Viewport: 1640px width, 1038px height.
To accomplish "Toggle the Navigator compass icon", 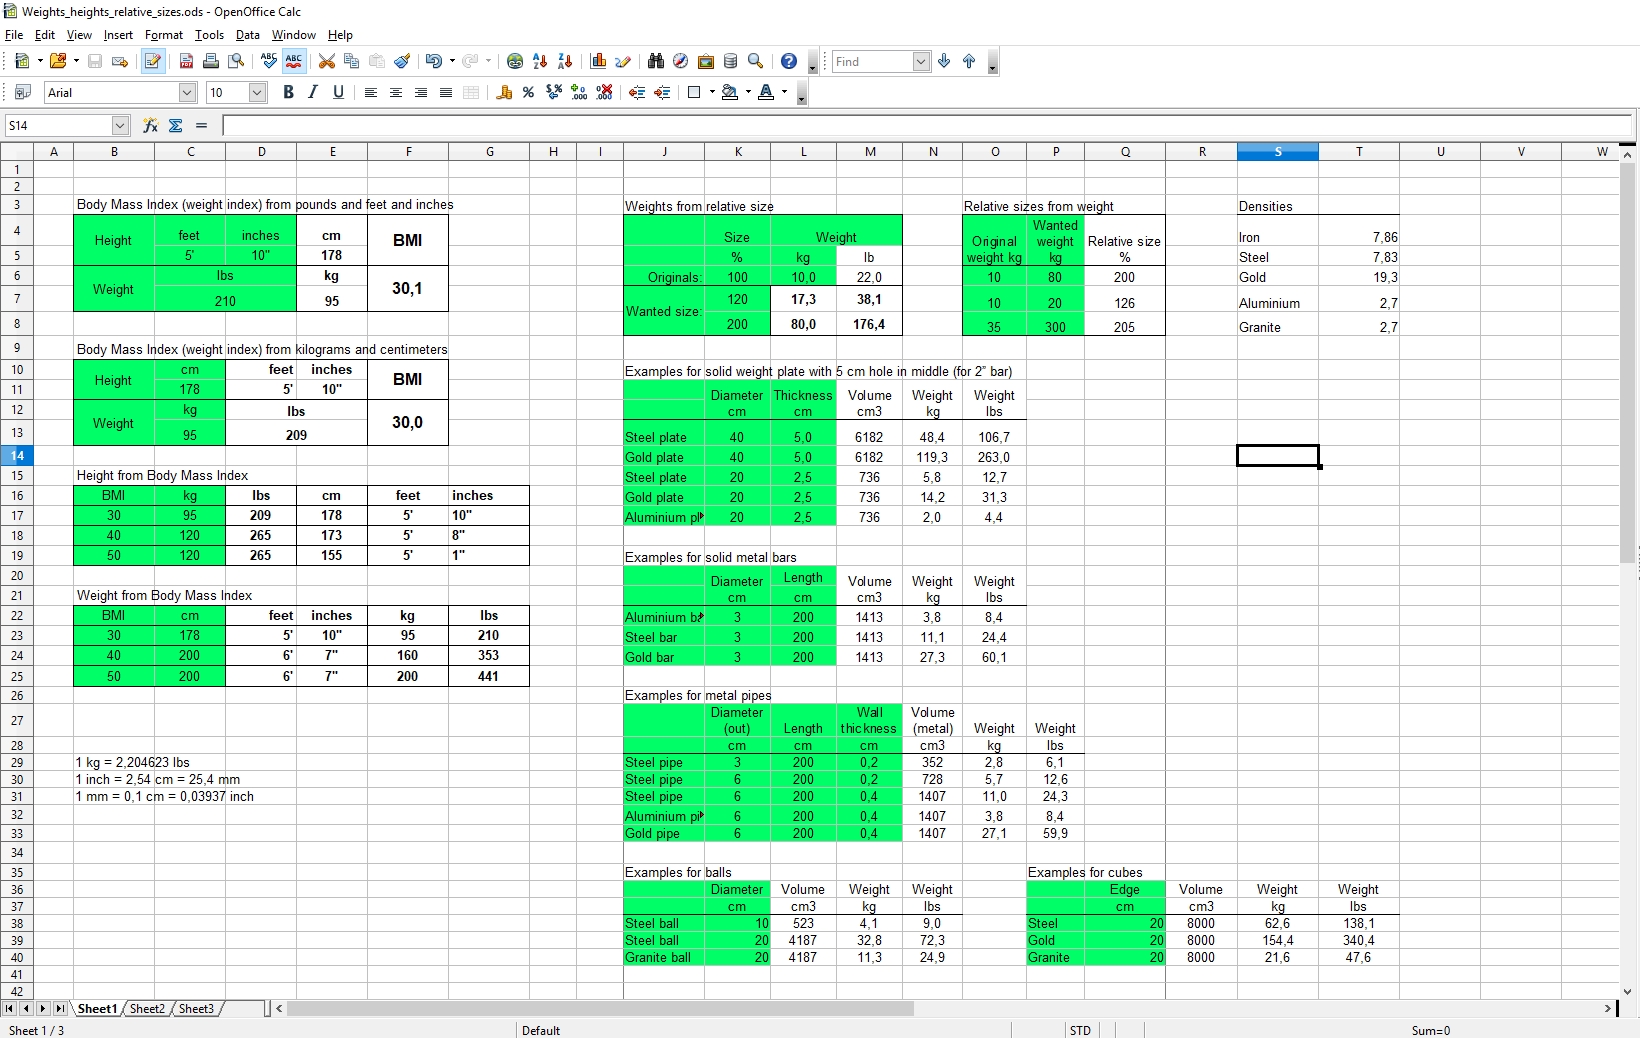I will (x=681, y=61).
